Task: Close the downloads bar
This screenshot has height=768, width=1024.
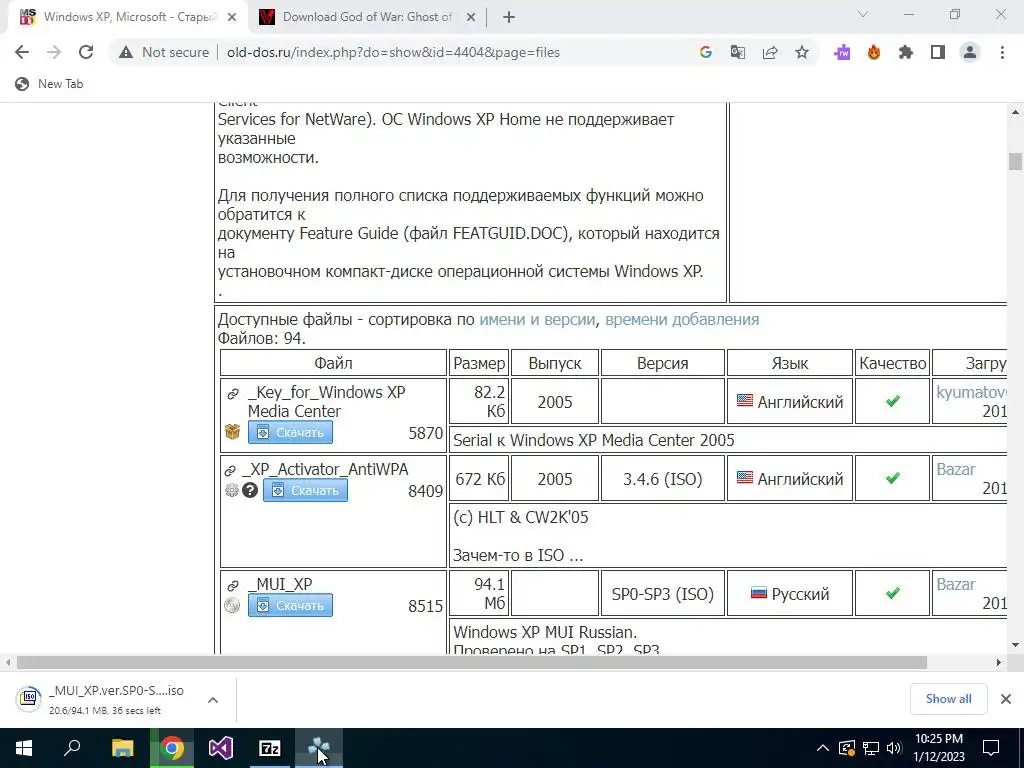Action: tap(1006, 699)
